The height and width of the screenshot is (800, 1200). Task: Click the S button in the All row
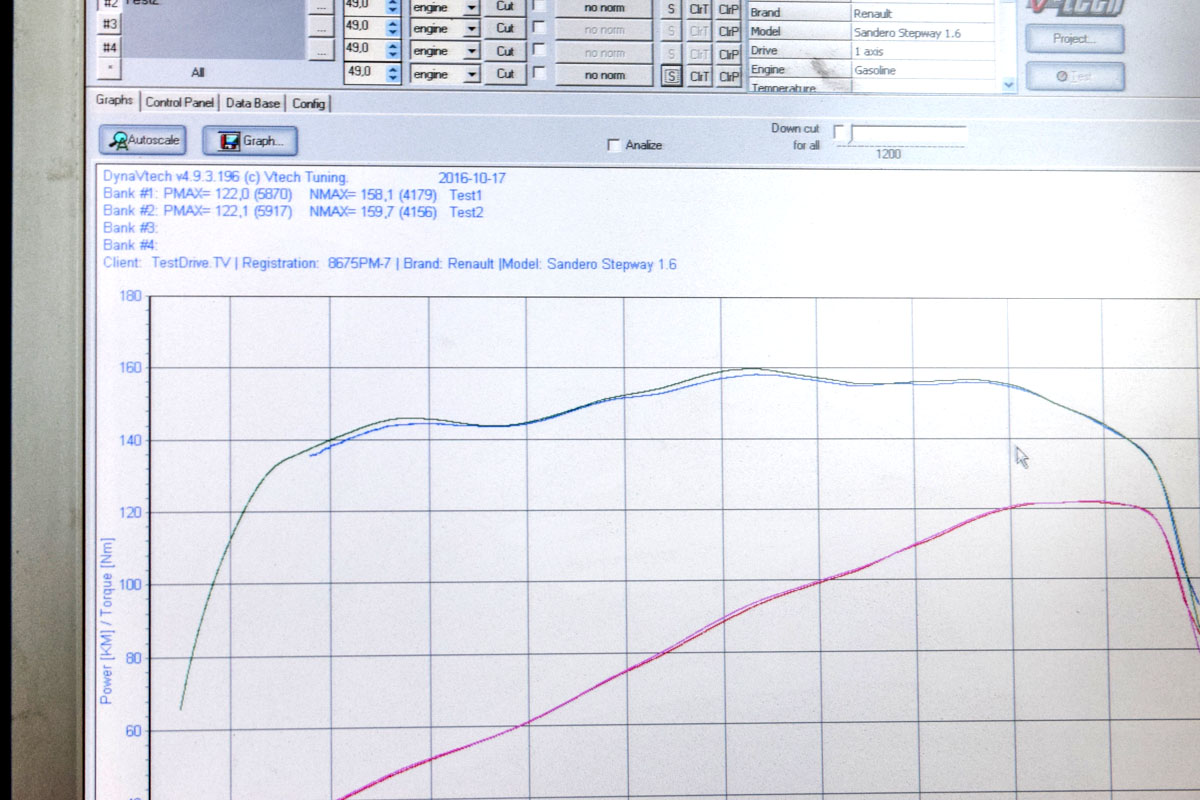pyautogui.click(x=671, y=76)
